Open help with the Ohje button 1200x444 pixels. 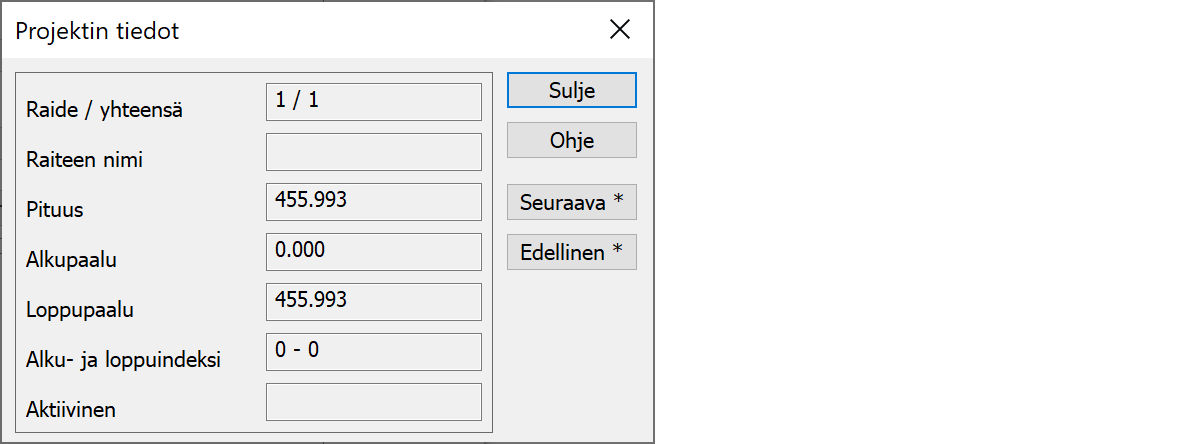point(571,140)
